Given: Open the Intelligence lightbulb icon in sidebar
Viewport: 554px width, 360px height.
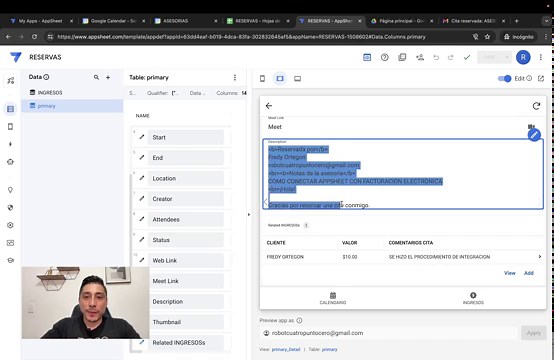Looking at the screenshot, I should 10,190.
